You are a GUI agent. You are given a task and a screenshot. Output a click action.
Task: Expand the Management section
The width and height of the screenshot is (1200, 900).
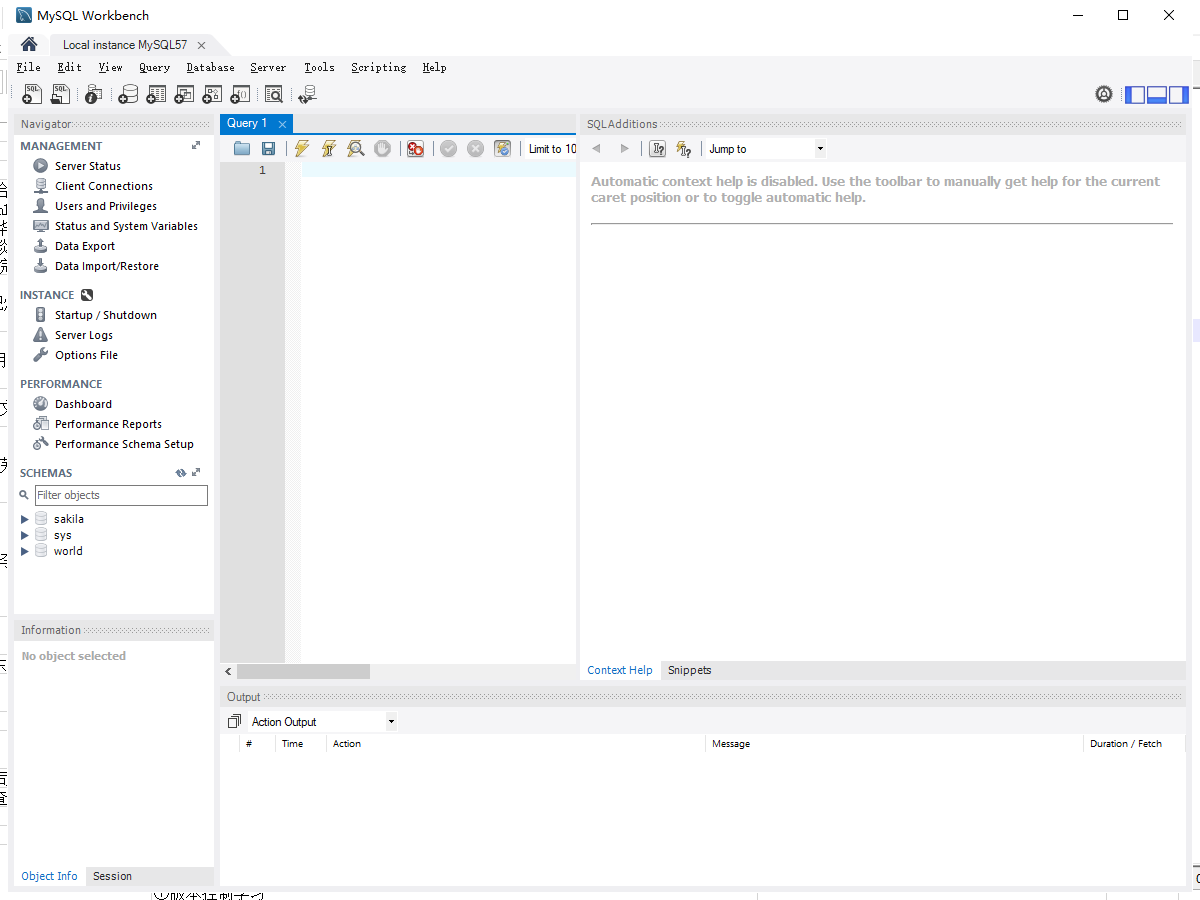[x=196, y=146]
